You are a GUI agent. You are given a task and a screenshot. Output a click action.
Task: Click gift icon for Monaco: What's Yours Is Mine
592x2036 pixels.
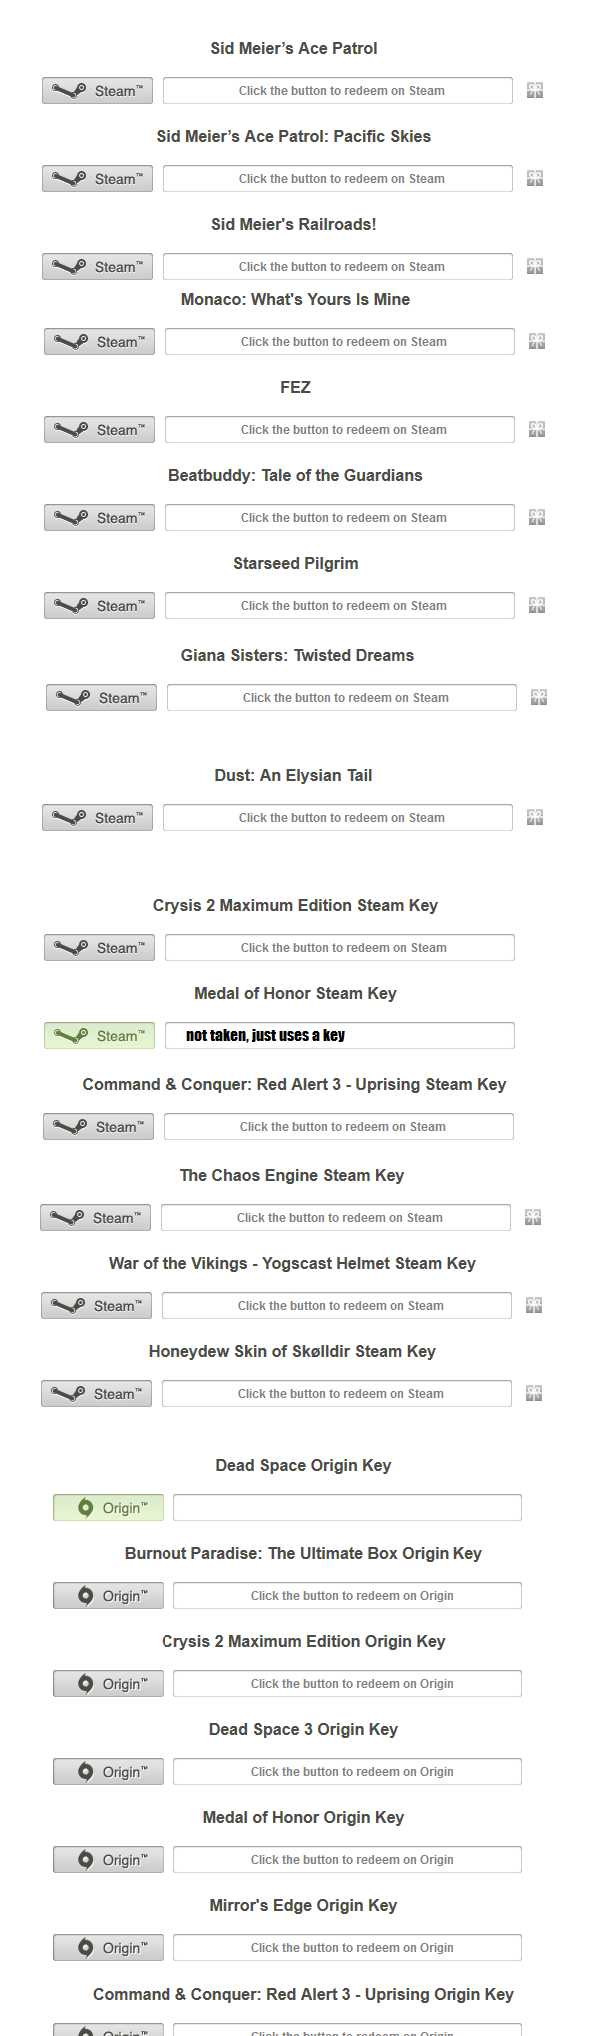(x=537, y=342)
